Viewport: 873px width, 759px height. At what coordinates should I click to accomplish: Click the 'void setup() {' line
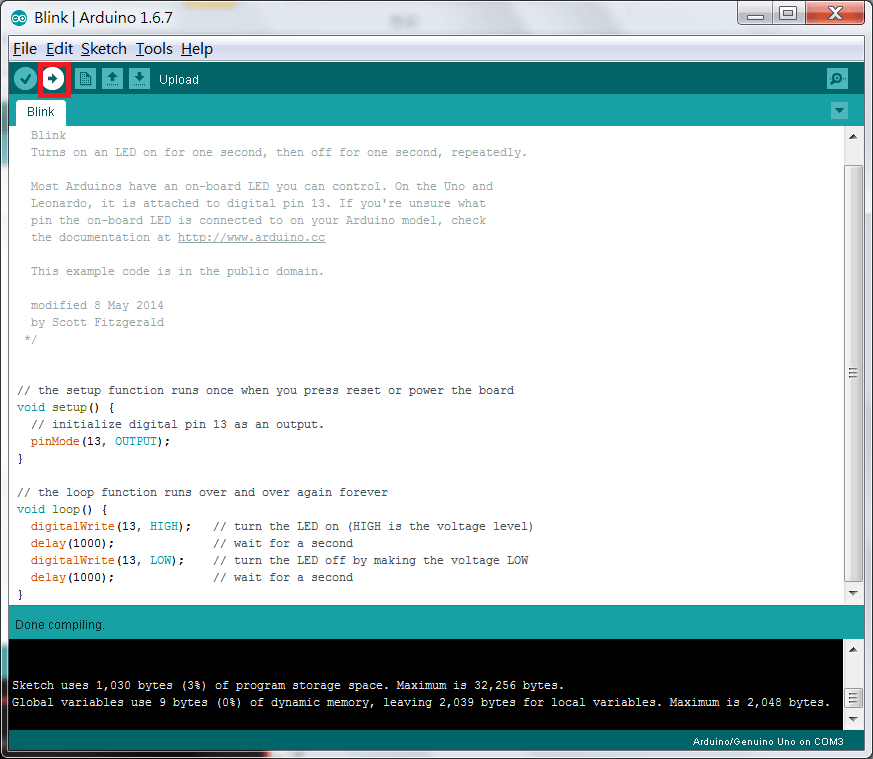(66, 408)
